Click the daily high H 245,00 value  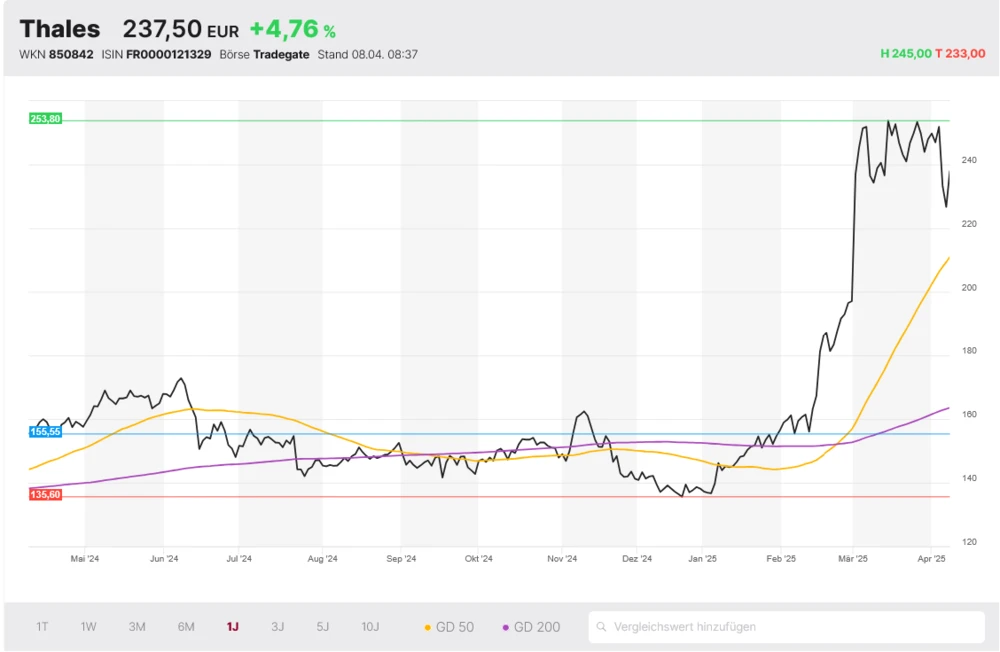coord(905,54)
